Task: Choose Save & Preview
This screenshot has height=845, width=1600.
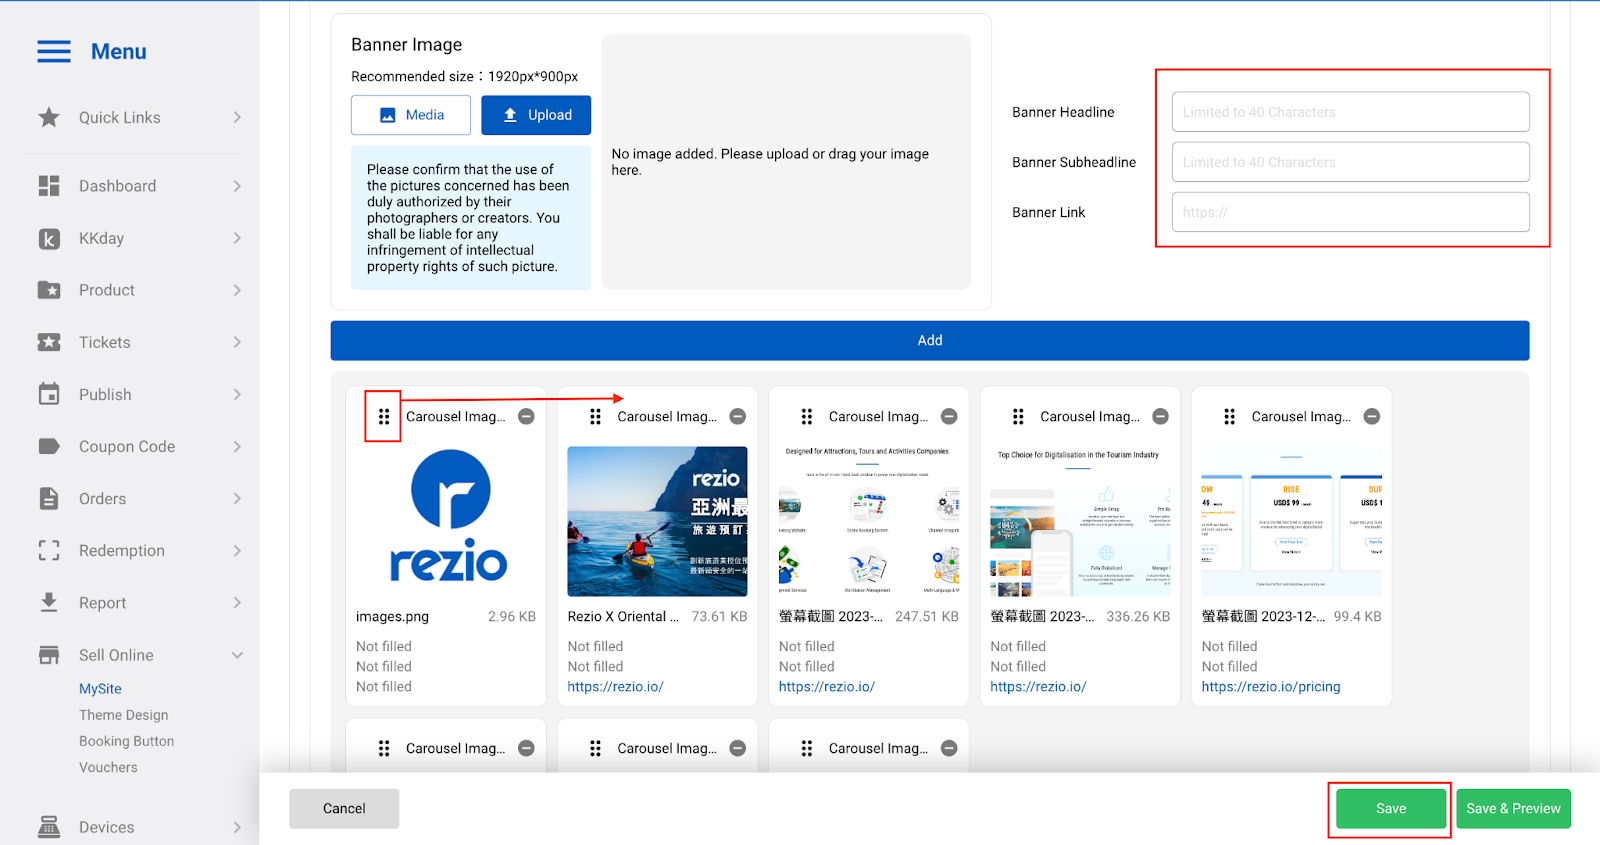Action: (1513, 808)
